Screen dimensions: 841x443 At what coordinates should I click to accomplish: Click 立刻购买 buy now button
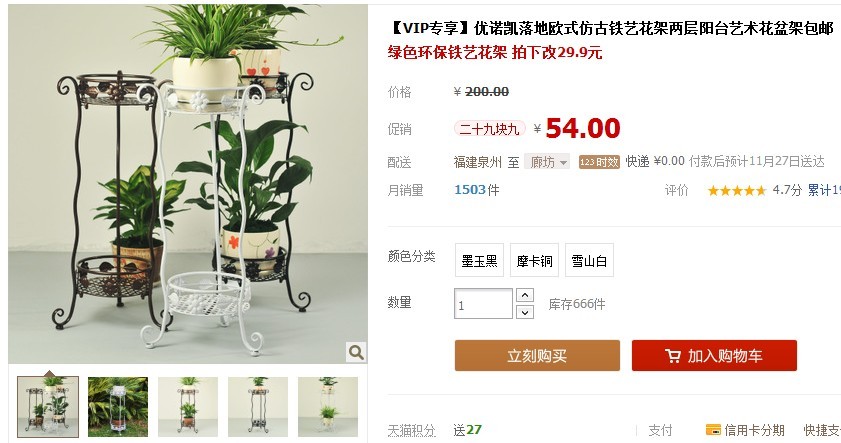pyautogui.click(x=537, y=356)
